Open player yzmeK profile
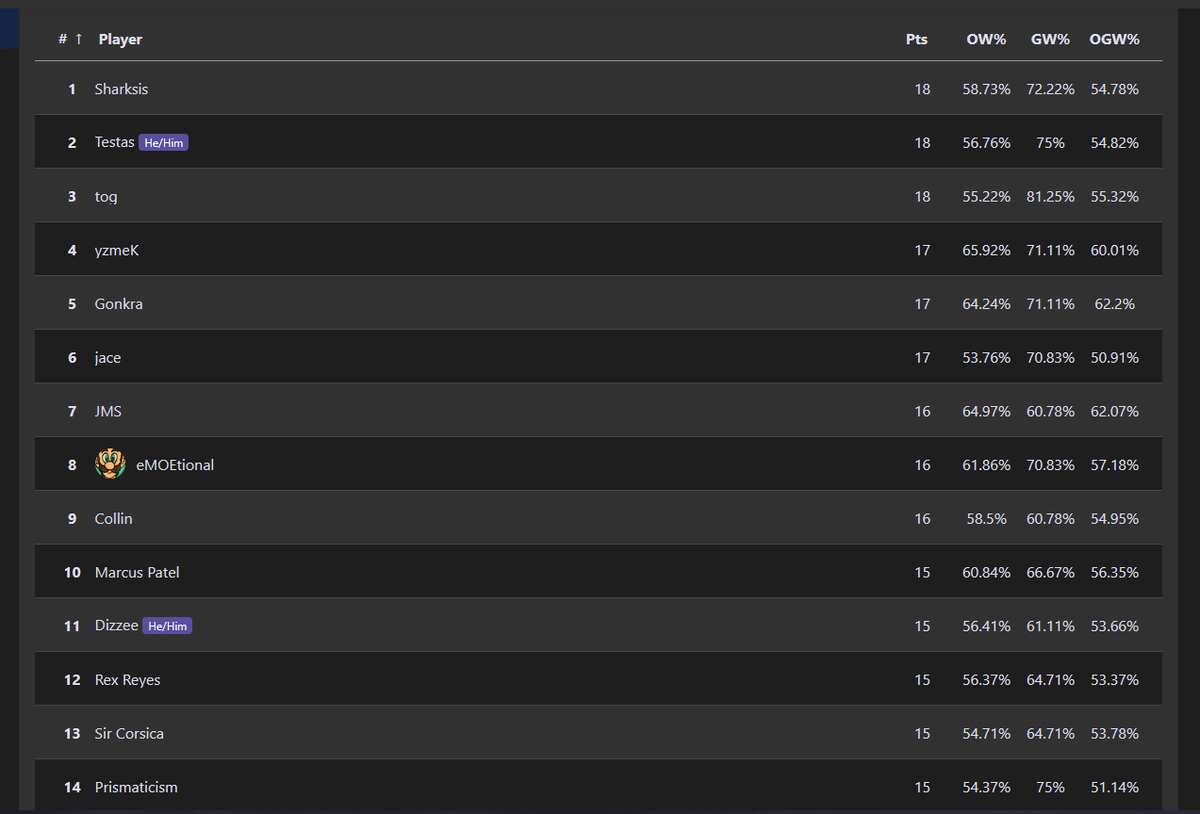This screenshot has width=1200, height=814. coord(117,250)
